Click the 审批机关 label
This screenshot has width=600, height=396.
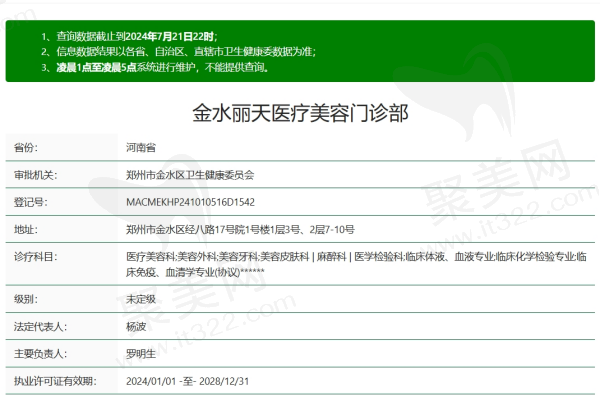pyautogui.click(x=35, y=175)
